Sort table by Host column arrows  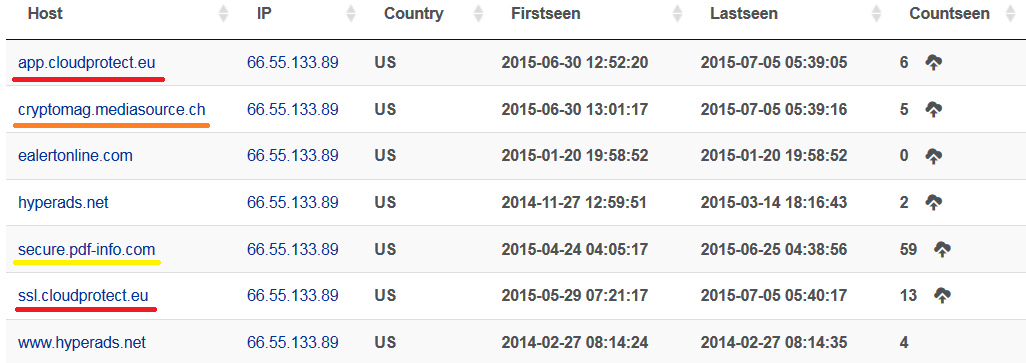point(224,14)
